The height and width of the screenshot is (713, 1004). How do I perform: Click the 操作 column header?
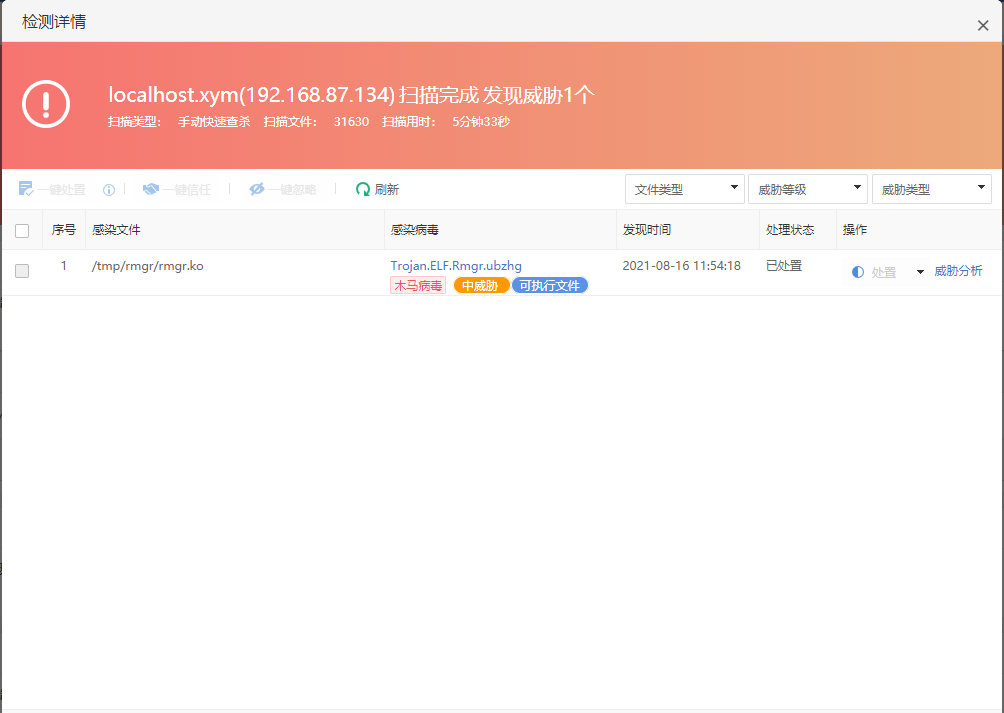point(855,230)
